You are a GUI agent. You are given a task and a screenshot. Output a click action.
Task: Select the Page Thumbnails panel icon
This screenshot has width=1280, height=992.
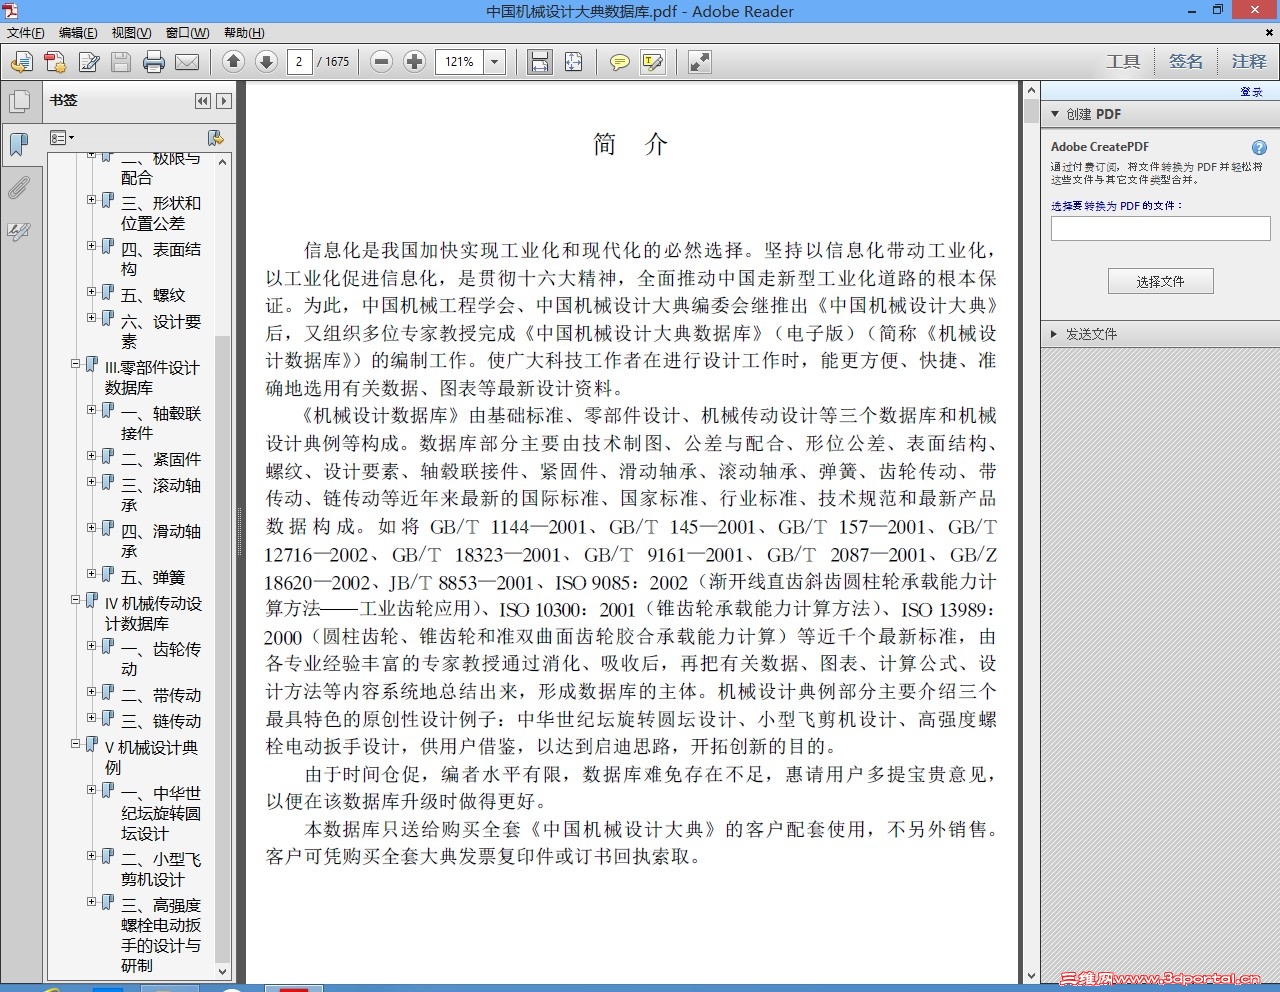[x=20, y=100]
